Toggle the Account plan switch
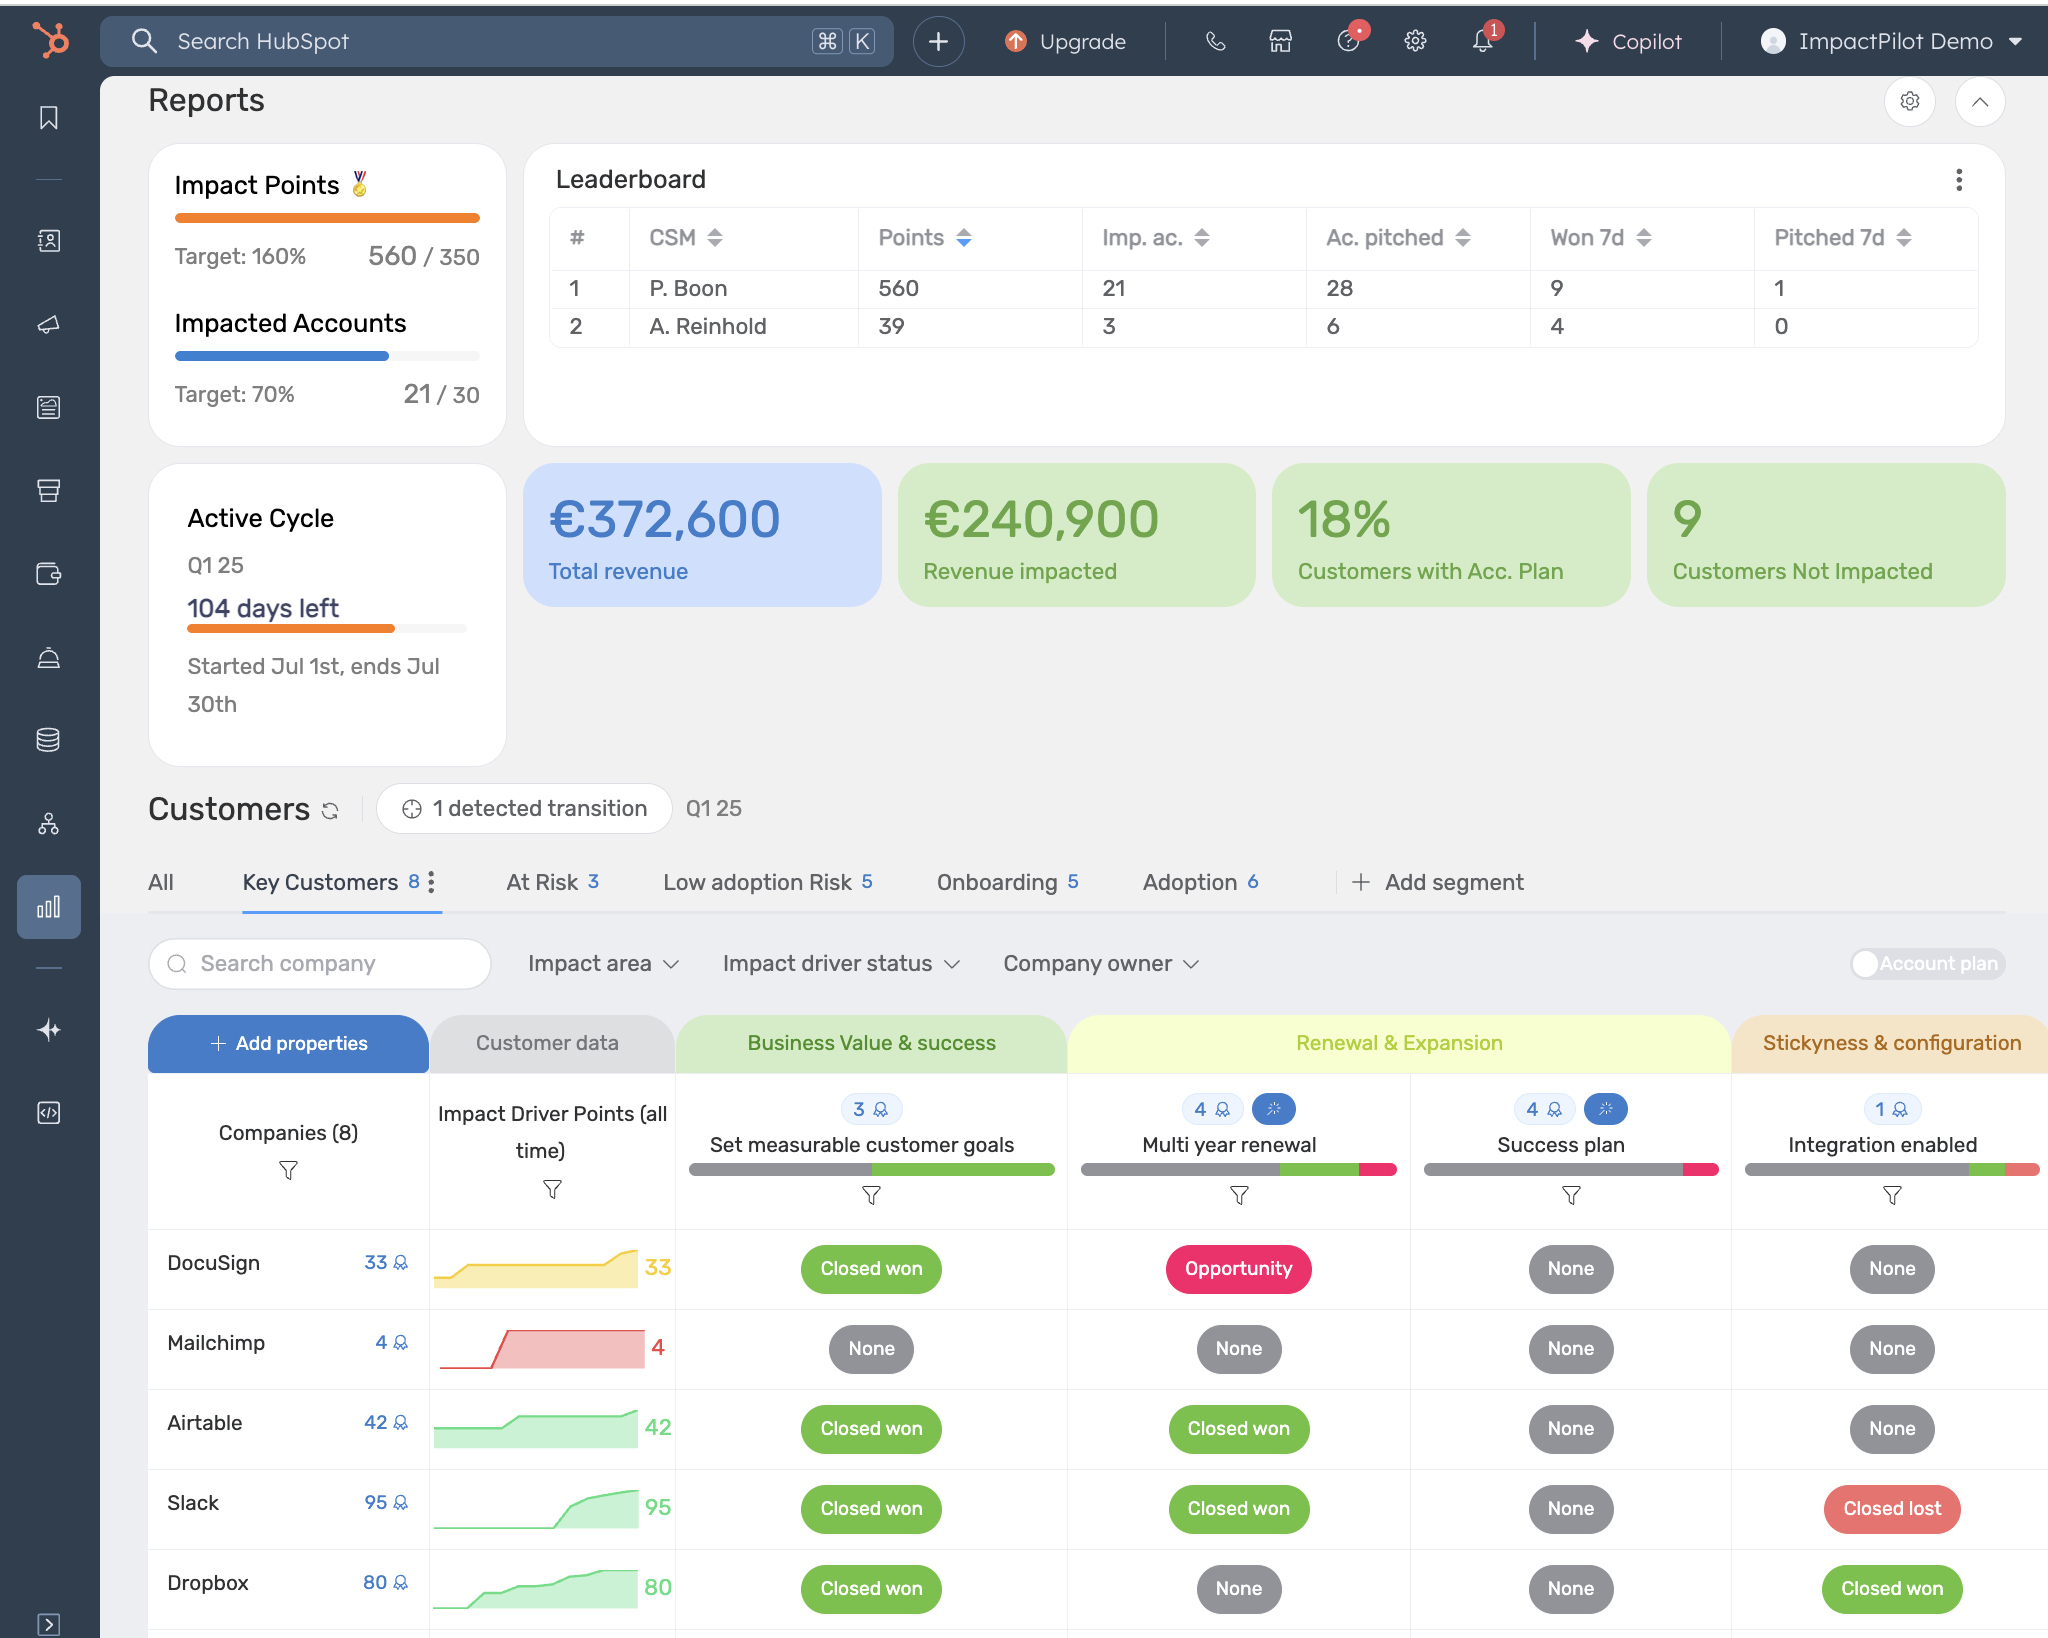This screenshot has height=1638, width=2048. tap(1927, 964)
